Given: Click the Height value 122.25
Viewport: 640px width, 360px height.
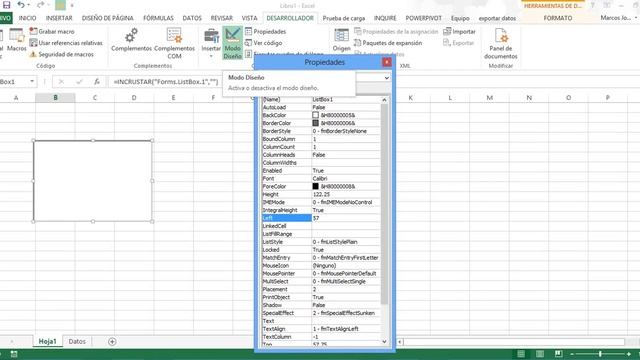Looking at the screenshot, I should coord(322,194).
